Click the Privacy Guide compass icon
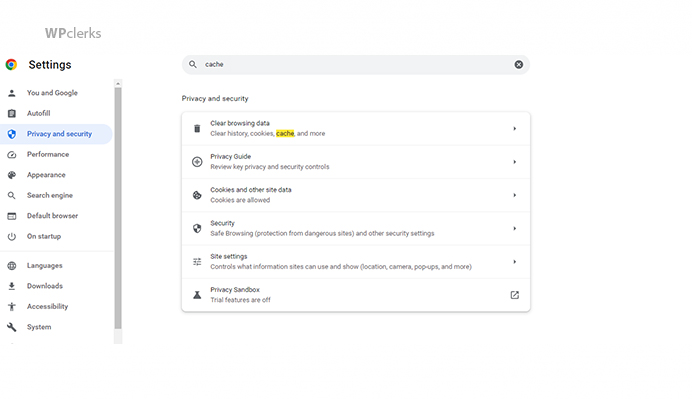 point(197,162)
